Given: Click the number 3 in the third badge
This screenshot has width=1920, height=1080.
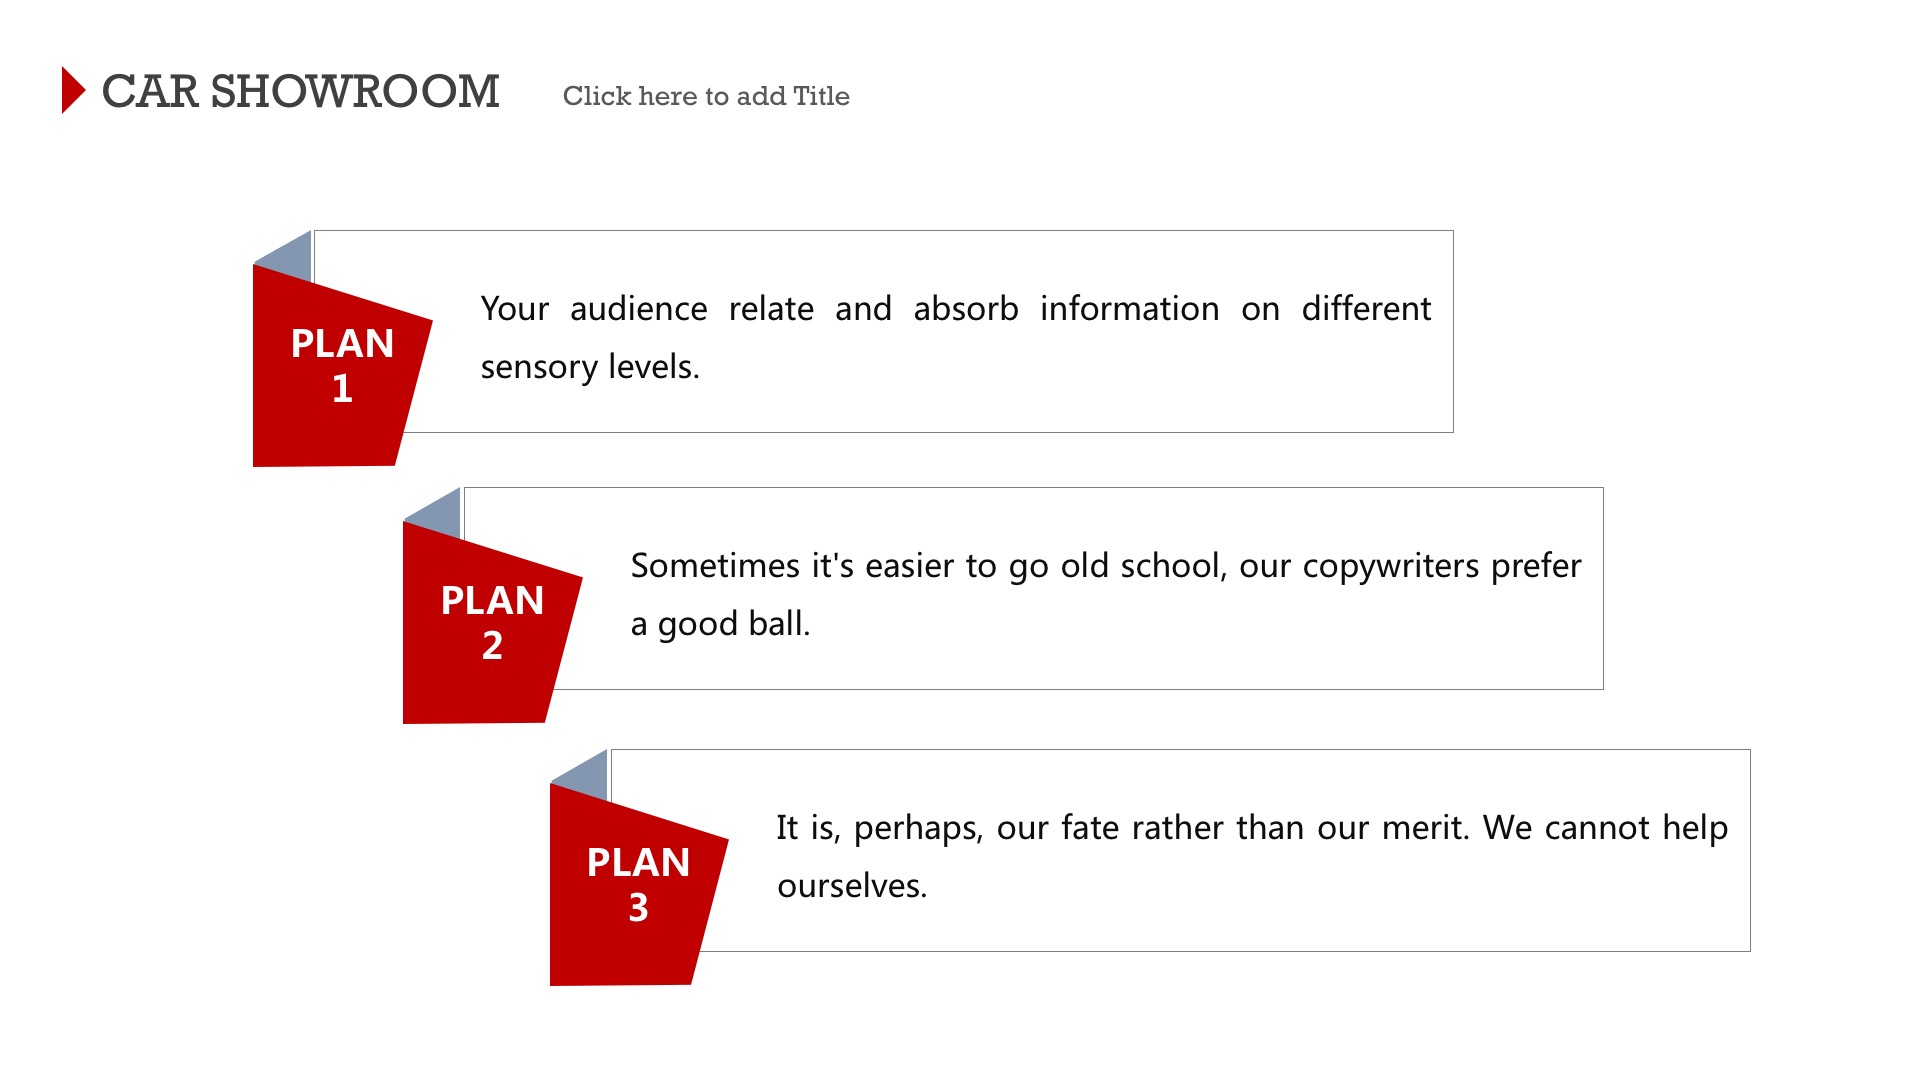Looking at the screenshot, I should tap(638, 908).
